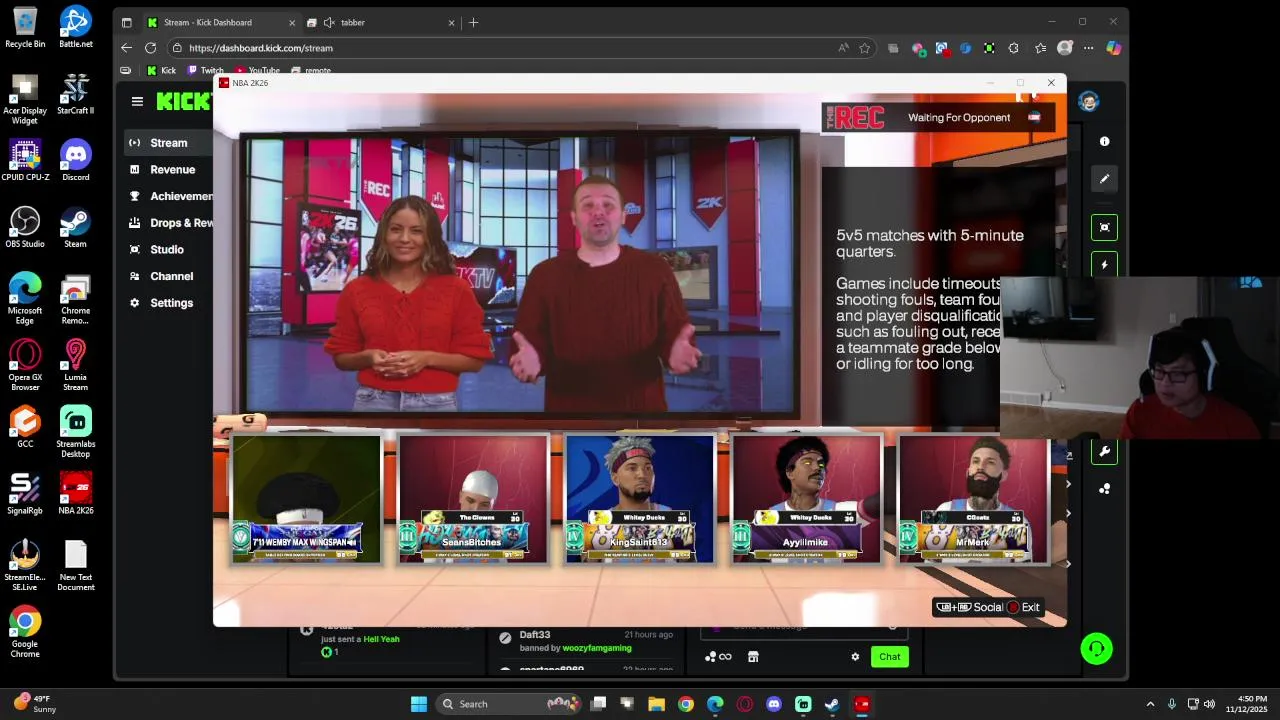Select the MrMerk player card
The image size is (1280, 720).
point(973,499)
